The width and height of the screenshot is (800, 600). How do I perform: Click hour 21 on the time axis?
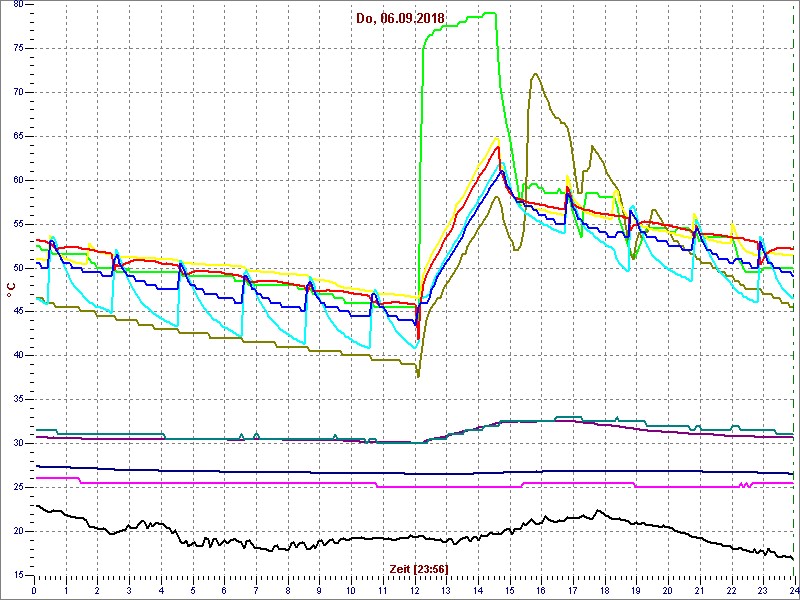[x=698, y=590]
